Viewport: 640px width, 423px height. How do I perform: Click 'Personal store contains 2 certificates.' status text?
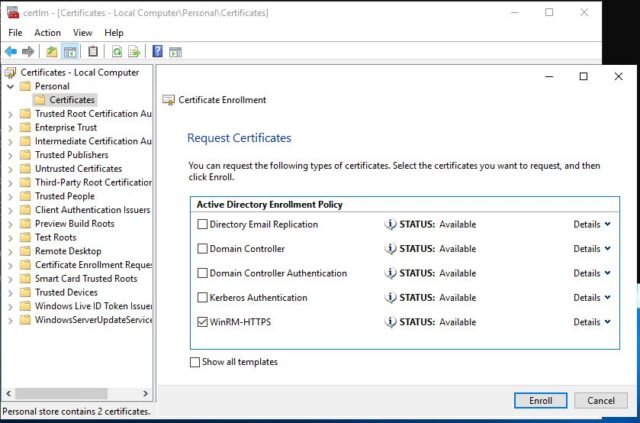(76, 412)
